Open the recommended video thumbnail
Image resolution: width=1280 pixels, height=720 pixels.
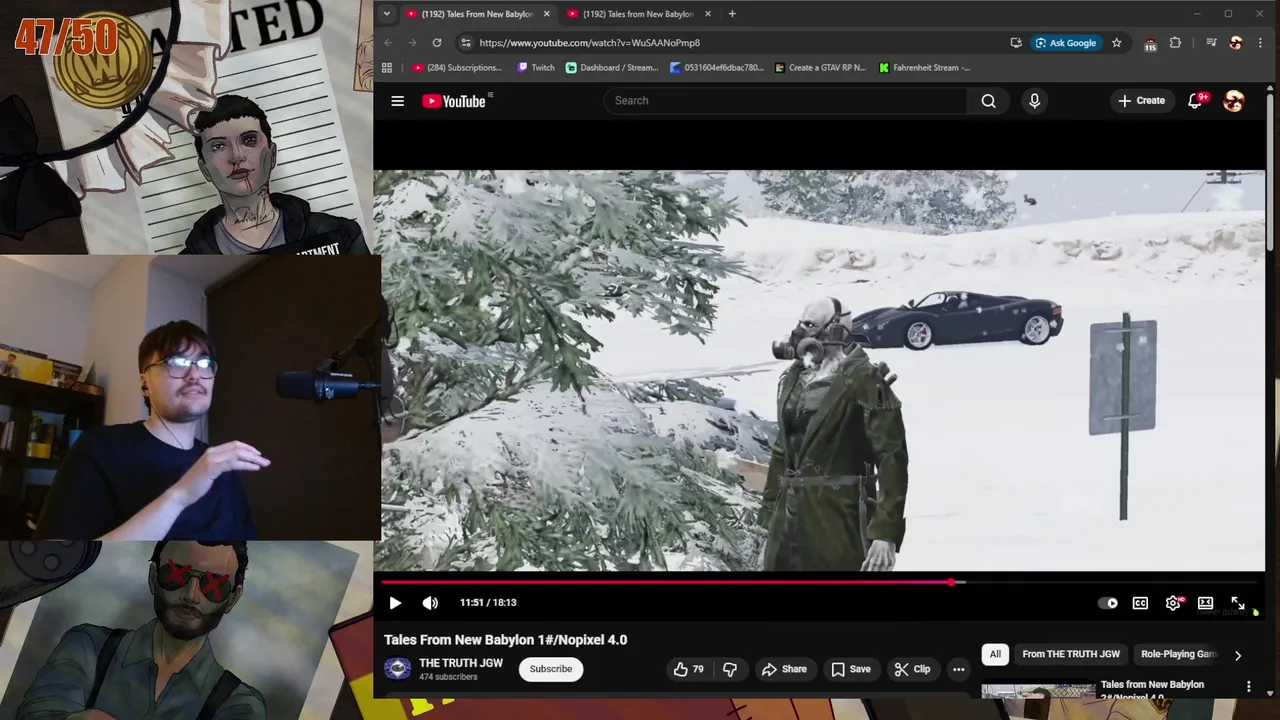click(x=1038, y=691)
